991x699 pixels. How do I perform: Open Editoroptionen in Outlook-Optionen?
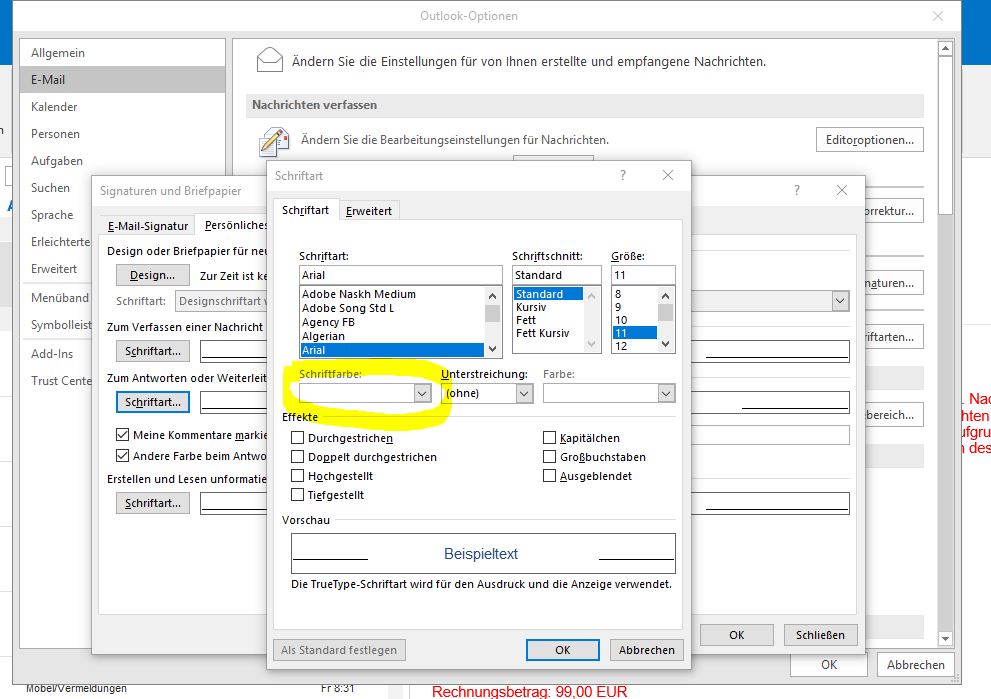[870, 140]
